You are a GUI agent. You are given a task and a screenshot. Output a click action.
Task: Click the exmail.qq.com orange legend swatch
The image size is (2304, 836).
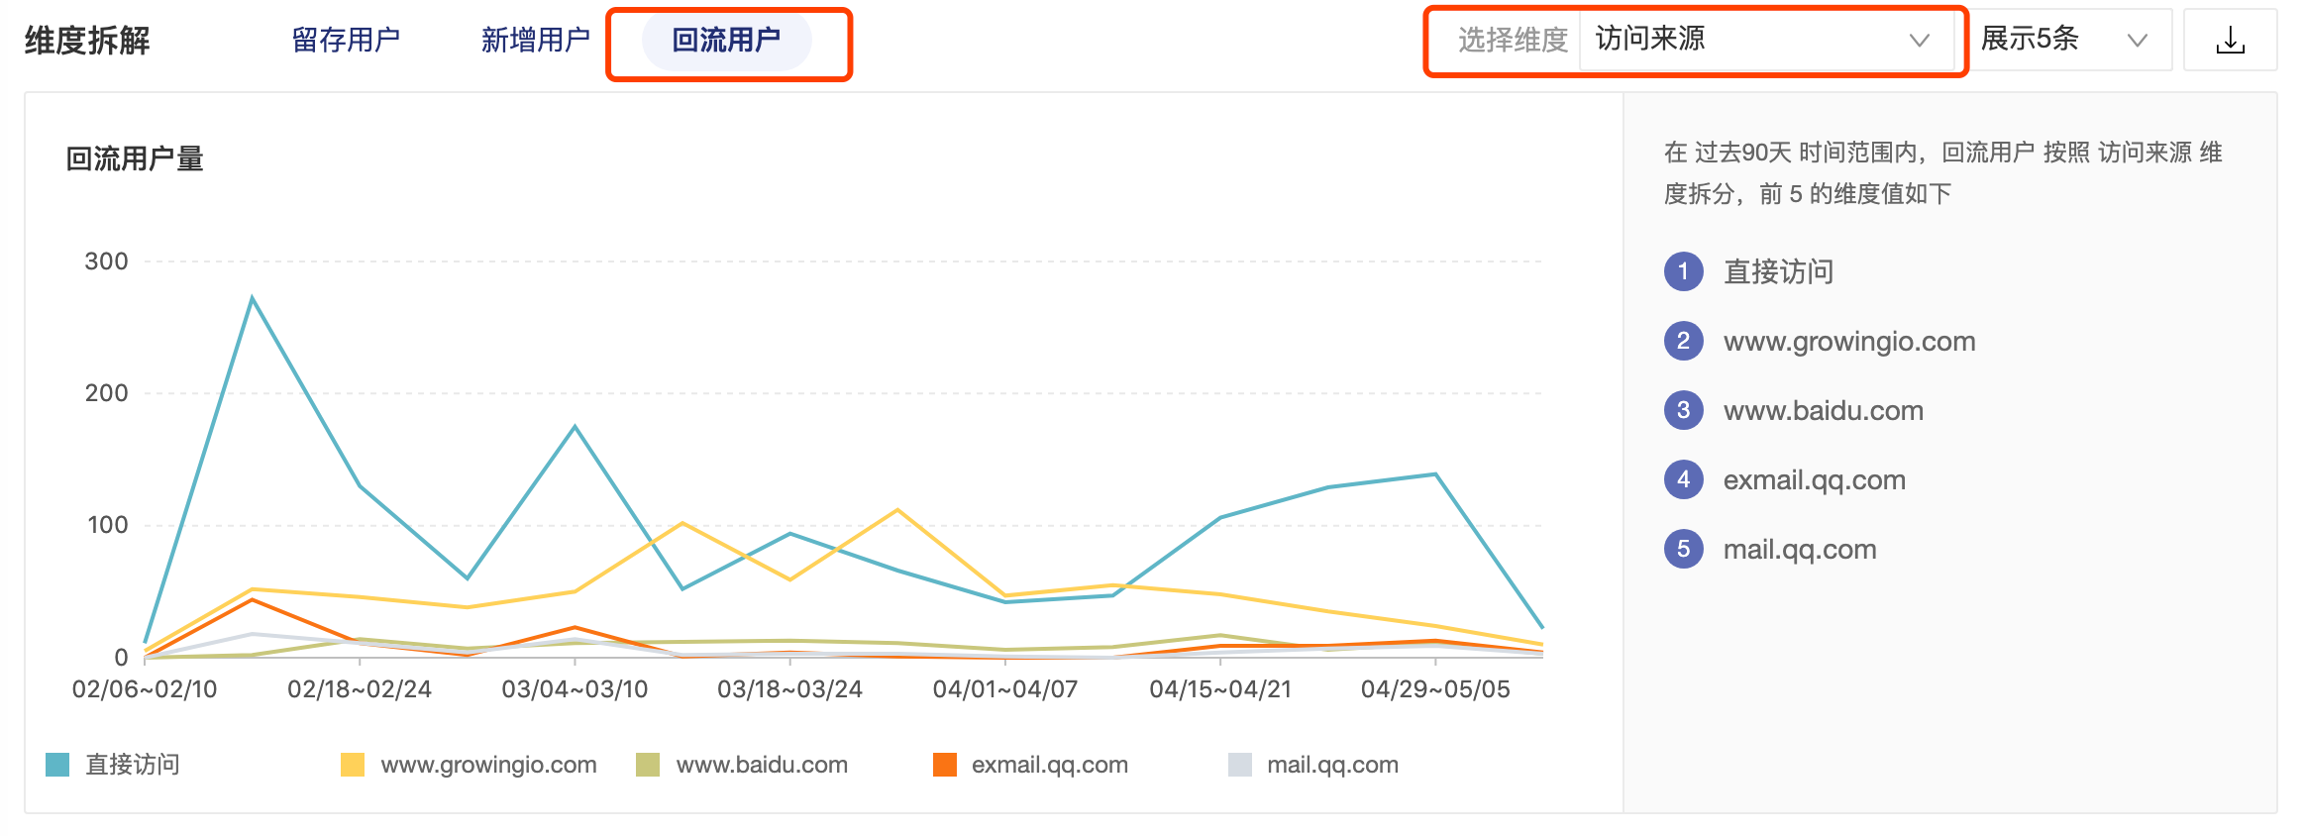[944, 765]
